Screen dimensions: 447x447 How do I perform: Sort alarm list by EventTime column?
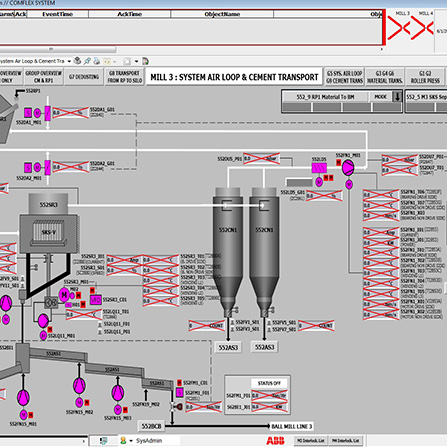coord(58,14)
